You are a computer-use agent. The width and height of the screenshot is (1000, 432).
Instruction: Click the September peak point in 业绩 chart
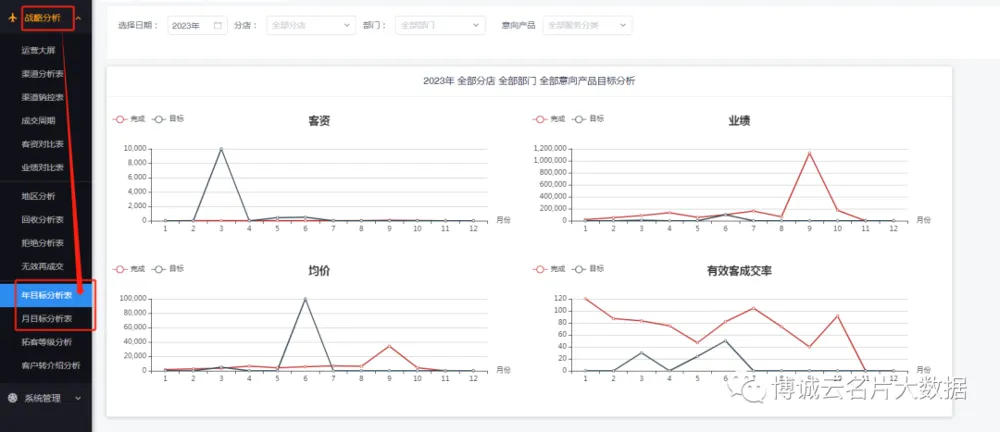809,153
